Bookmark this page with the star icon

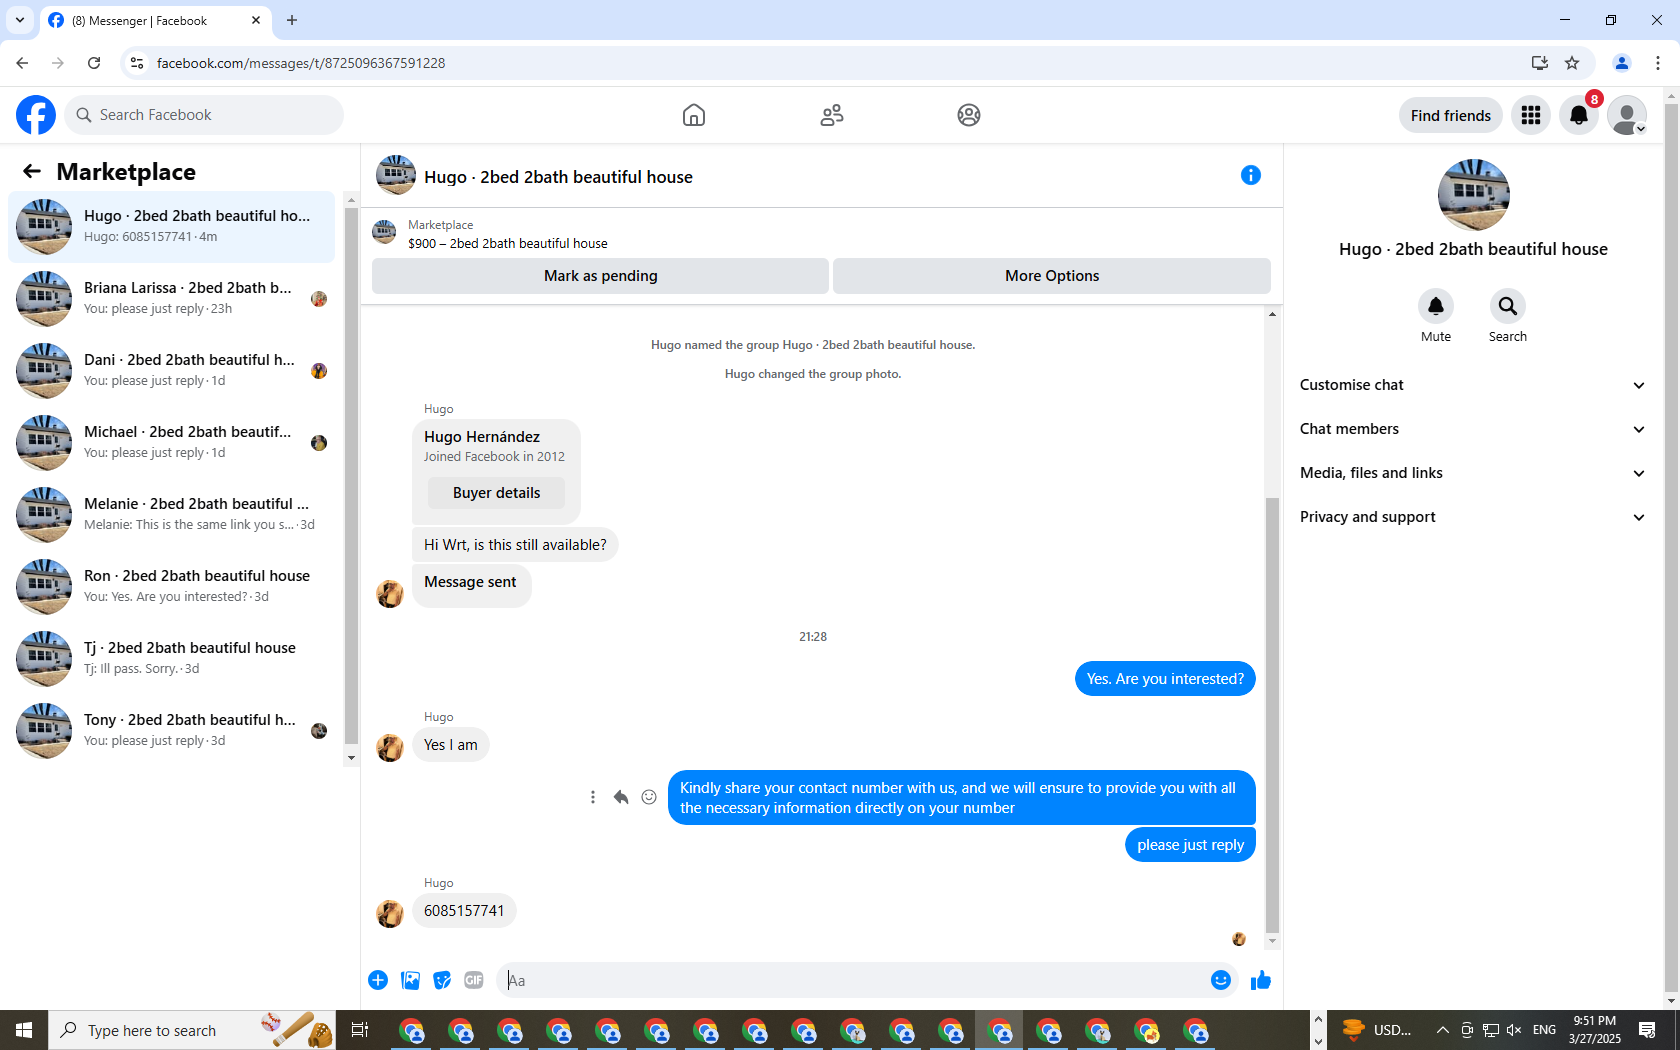1572,63
